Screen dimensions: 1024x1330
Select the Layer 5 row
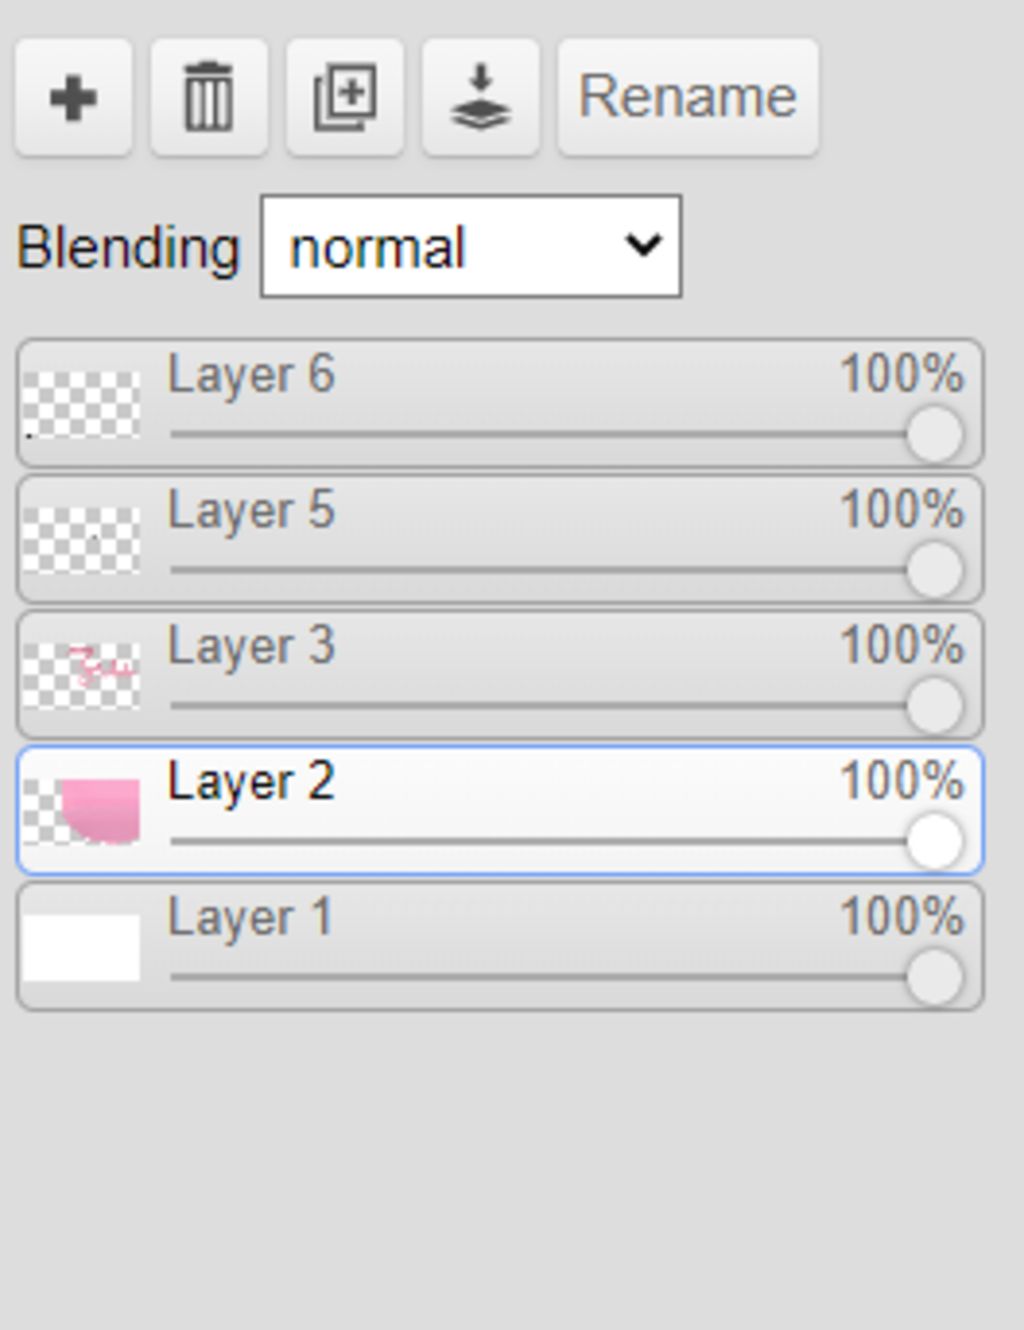pyautogui.click(x=500, y=540)
